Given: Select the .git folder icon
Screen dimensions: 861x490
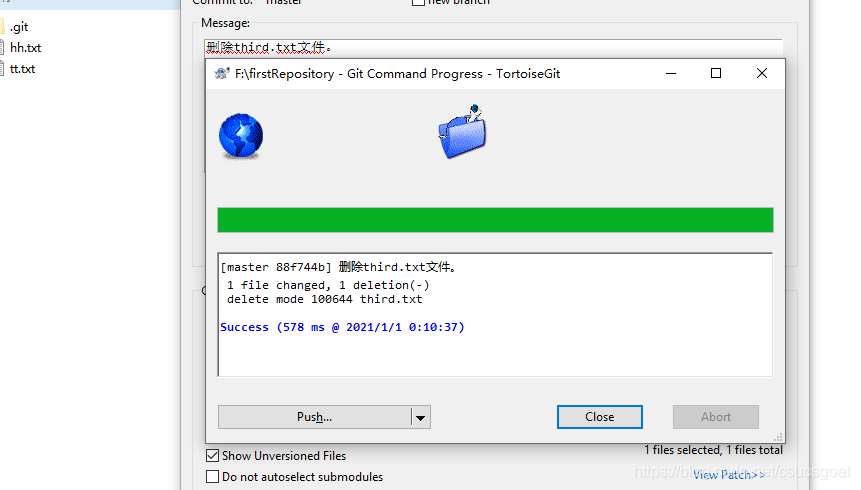Looking at the screenshot, I should coord(2,26).
